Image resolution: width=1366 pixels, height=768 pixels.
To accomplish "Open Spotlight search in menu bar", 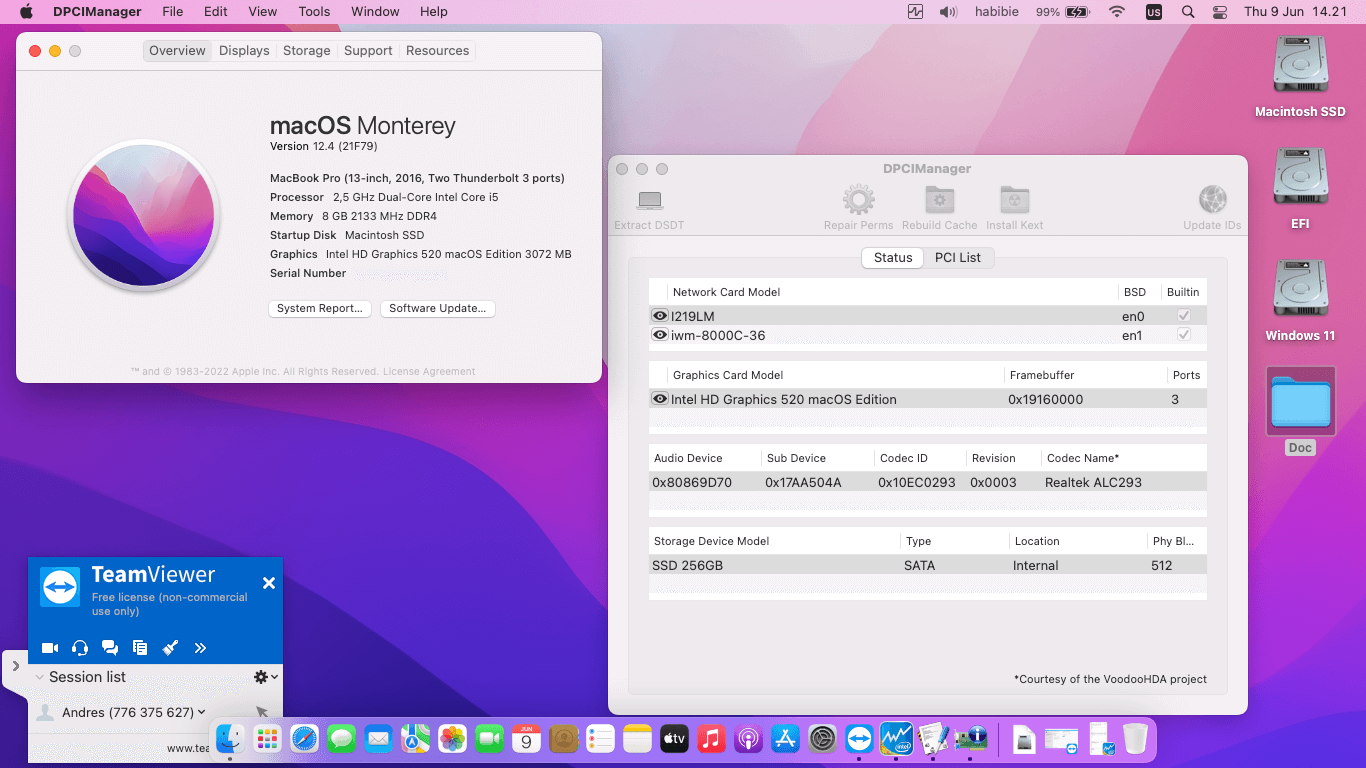I will click(1187, 12).
